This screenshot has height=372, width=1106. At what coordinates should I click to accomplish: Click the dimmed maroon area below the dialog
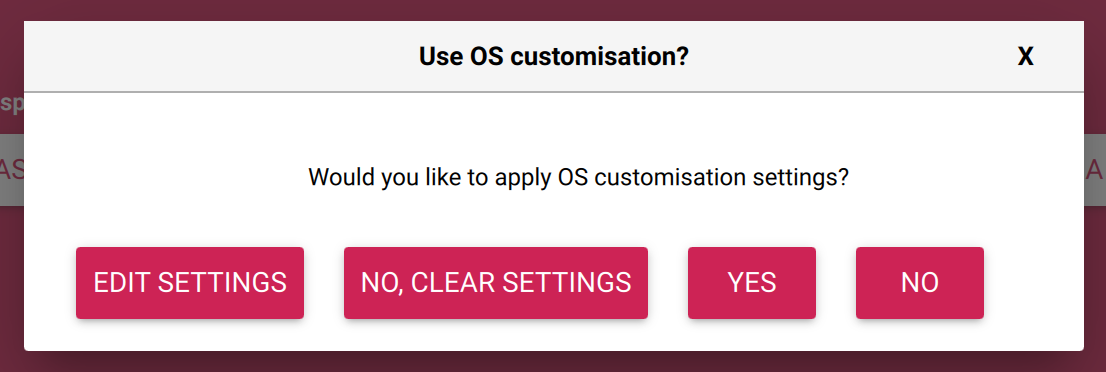tap(553, 361)
